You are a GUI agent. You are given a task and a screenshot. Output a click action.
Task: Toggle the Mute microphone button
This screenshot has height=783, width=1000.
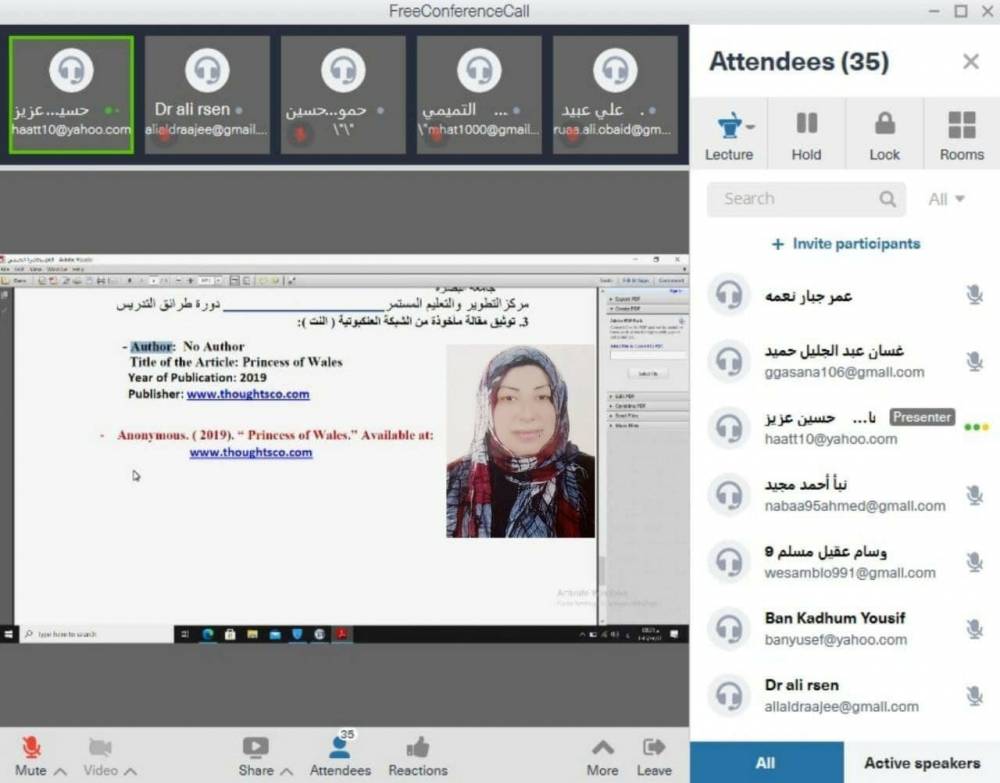[x=31, y=747]
